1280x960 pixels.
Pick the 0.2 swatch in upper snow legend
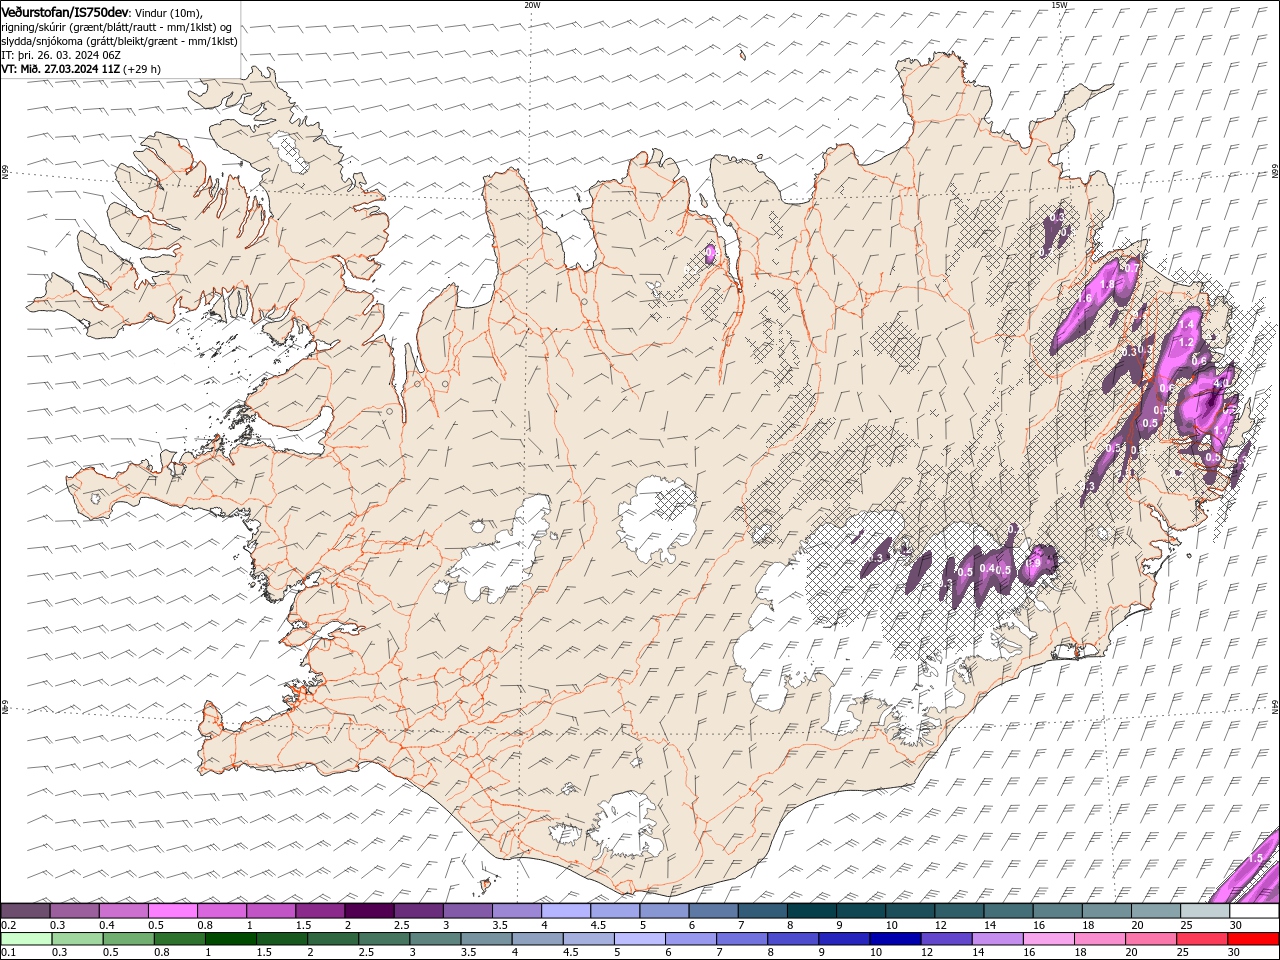click(26, 910)
